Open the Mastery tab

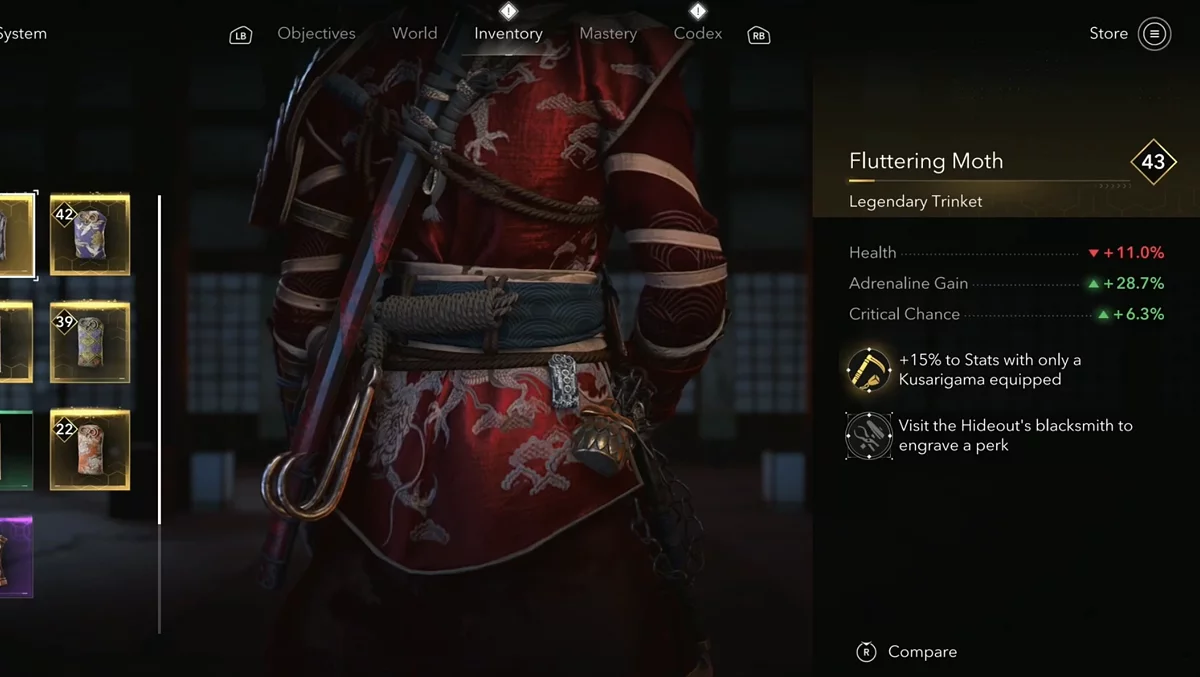click(608, 34)
